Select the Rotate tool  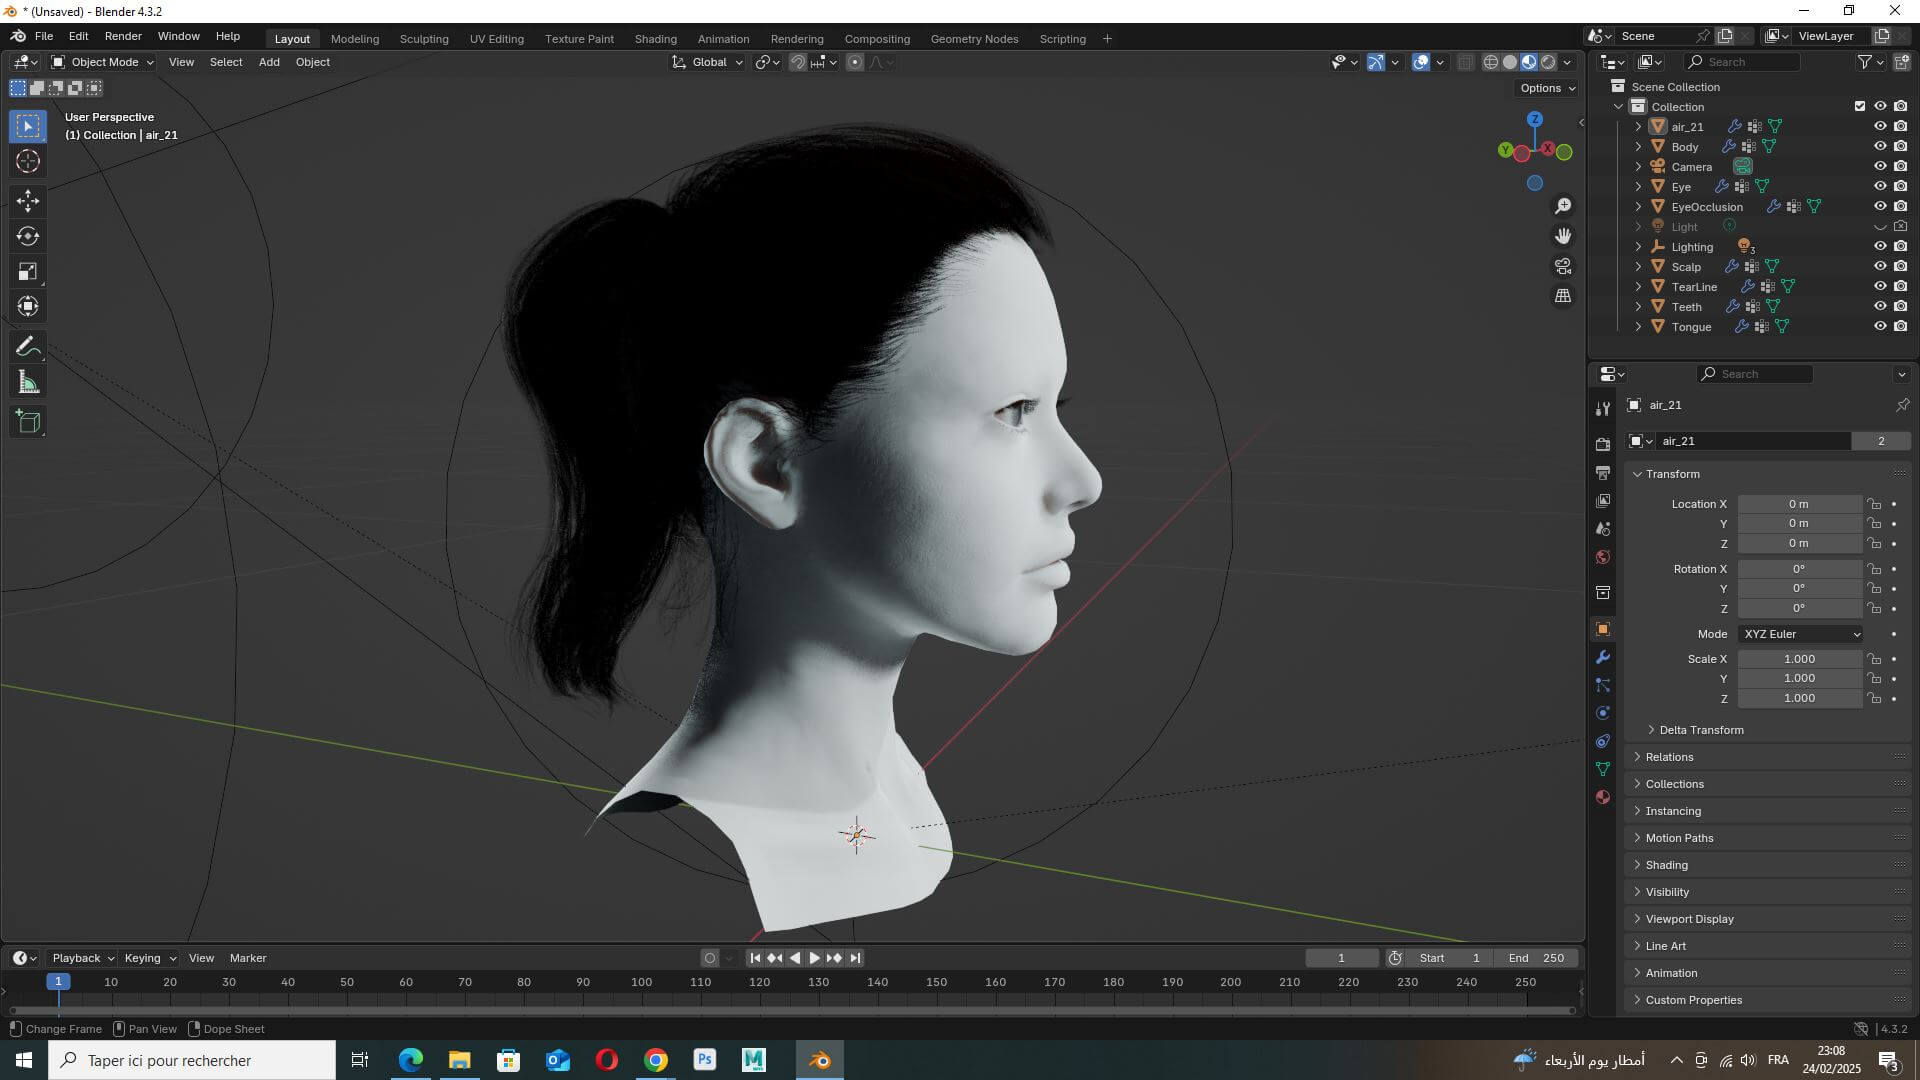(28, 236)
